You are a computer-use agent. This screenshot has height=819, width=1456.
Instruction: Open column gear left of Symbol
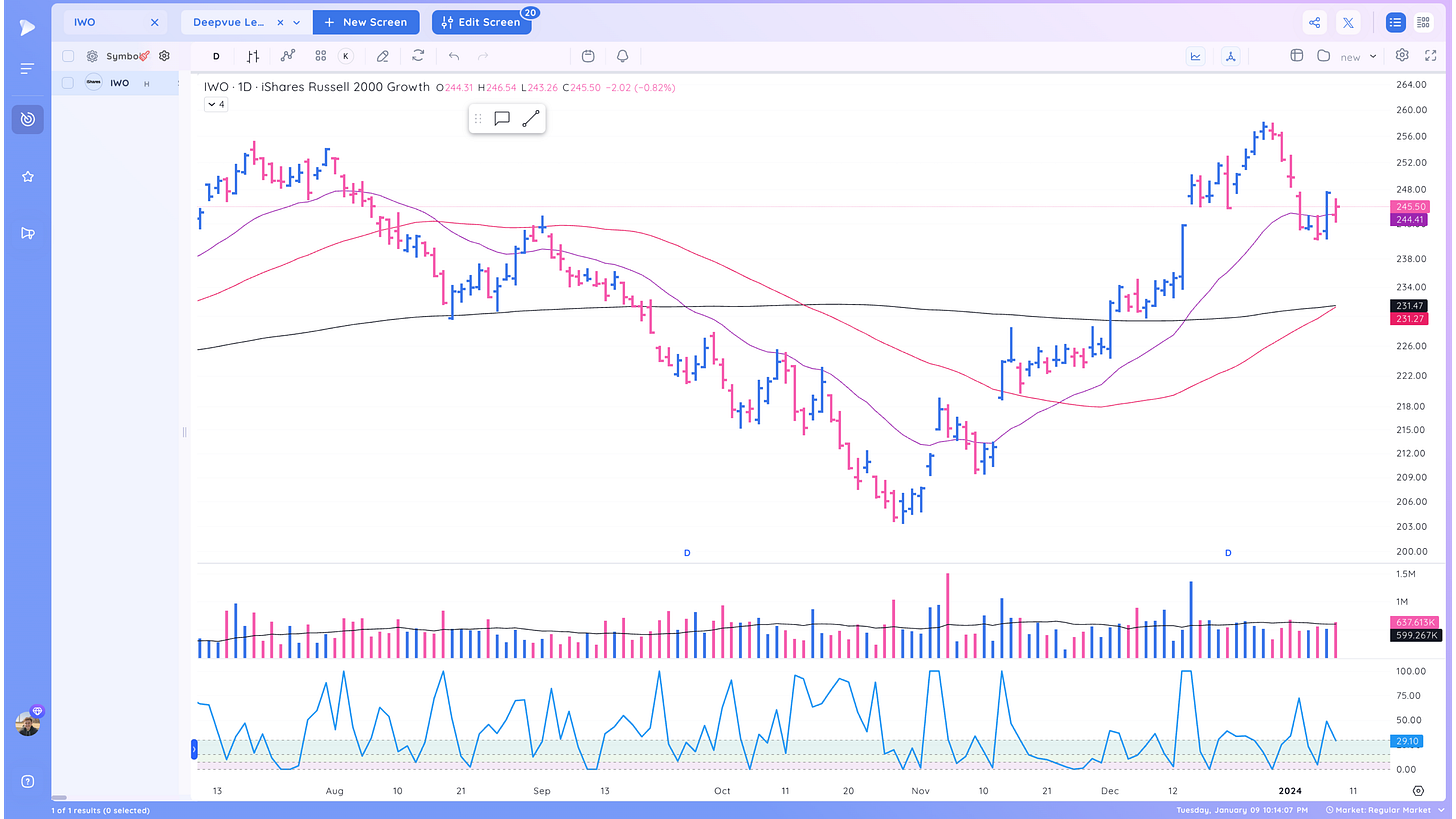(92, 57)
